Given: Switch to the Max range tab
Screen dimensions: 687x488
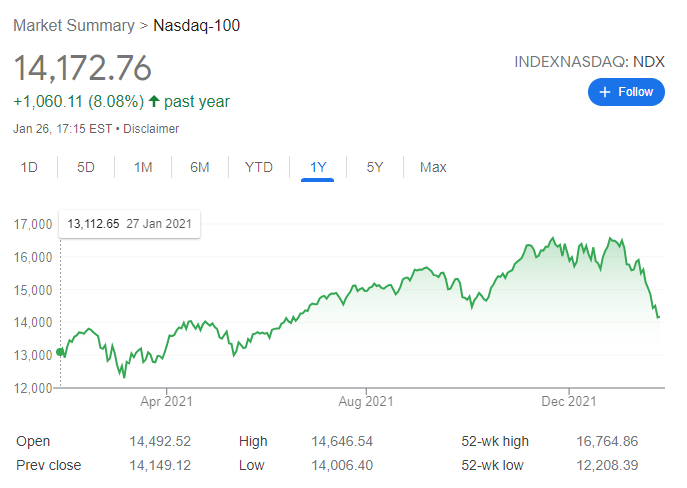Looking at the screenshot, I should [x=433, y=167].
